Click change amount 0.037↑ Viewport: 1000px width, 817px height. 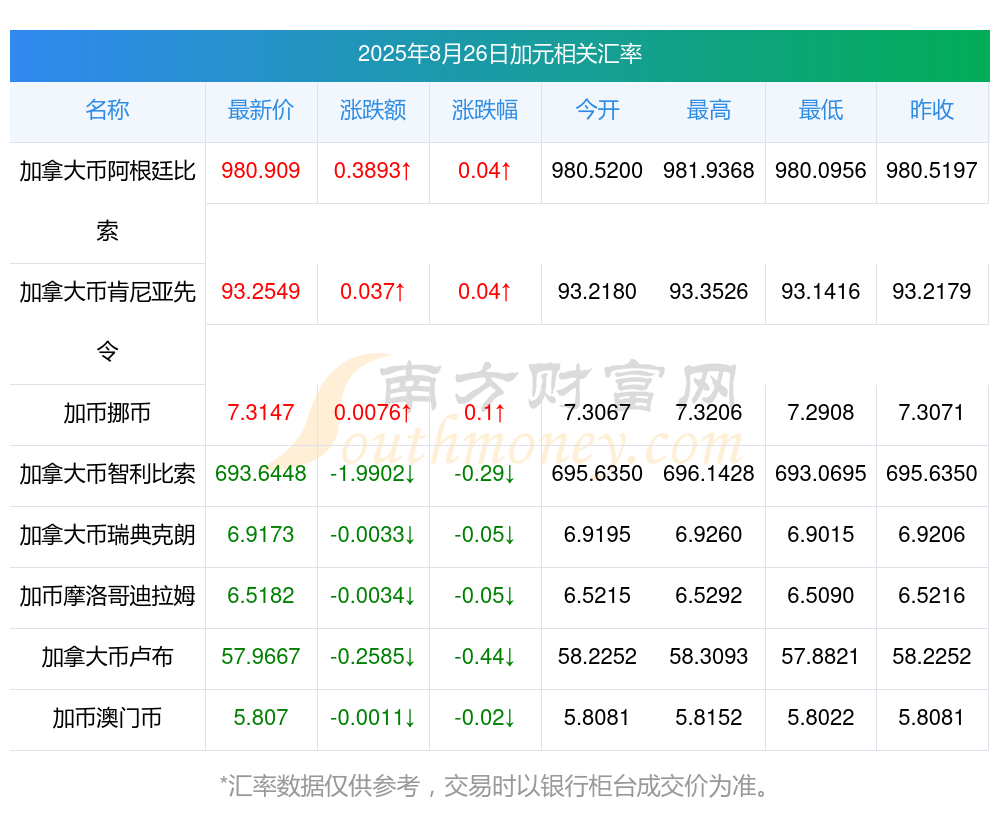373,292
